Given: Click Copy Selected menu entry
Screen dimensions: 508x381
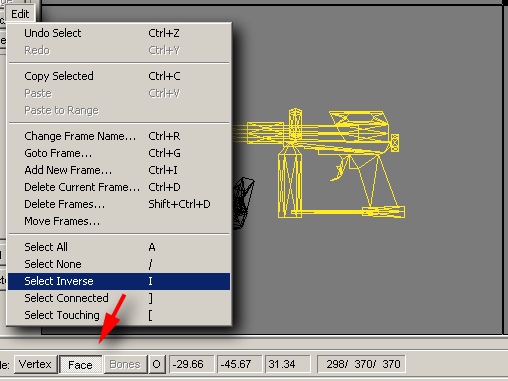Looking at the screenshot, I should click(119, 76).
